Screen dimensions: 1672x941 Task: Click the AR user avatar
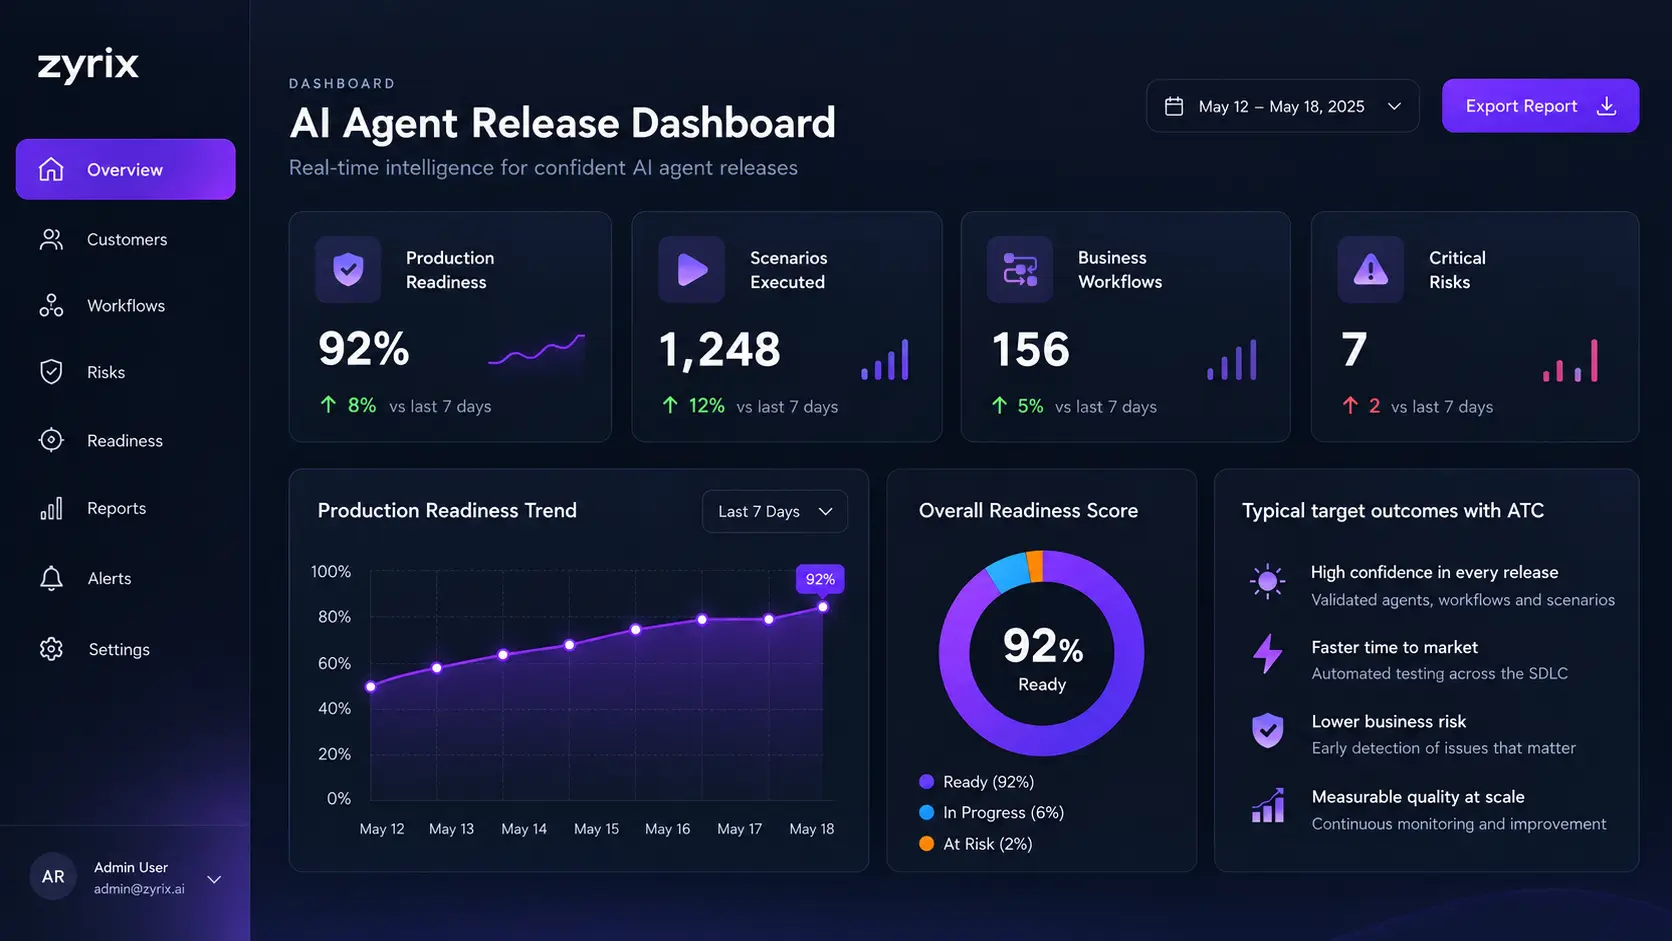[53, 877]
